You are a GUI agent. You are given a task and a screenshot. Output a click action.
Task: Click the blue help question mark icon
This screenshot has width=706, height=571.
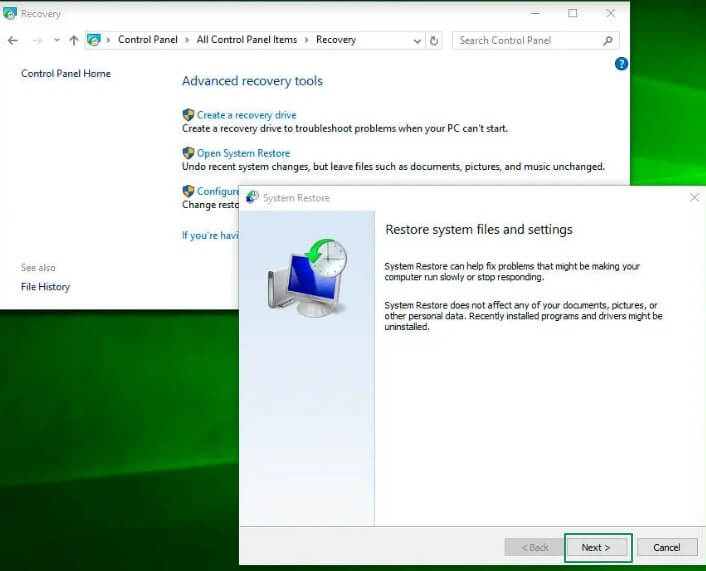pyautogui.click(x=621, y=64)
